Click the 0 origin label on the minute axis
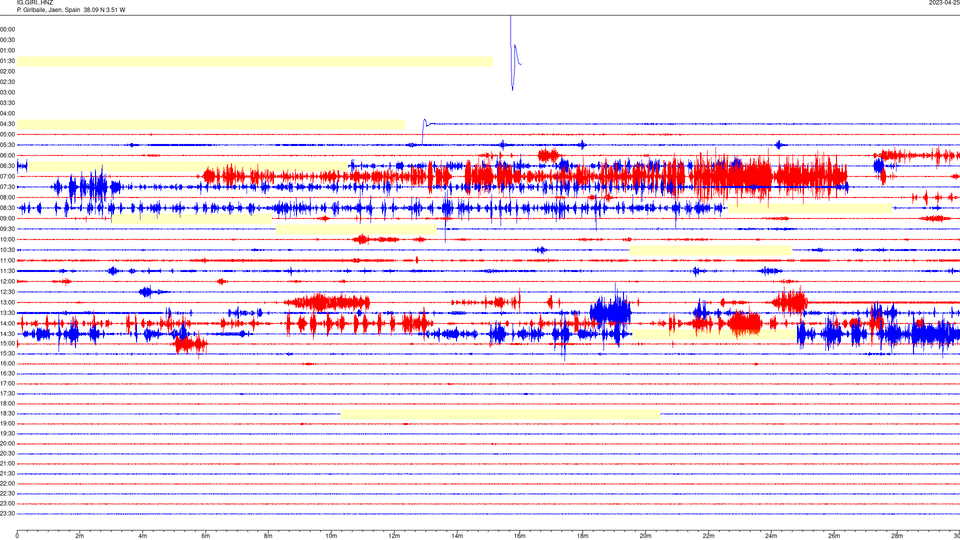Viewport: 960px width, 540px height. tap(17, 536)
